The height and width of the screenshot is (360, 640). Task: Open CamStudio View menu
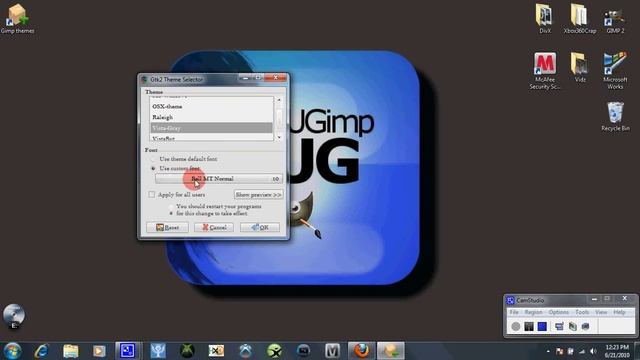coord(601,312)
